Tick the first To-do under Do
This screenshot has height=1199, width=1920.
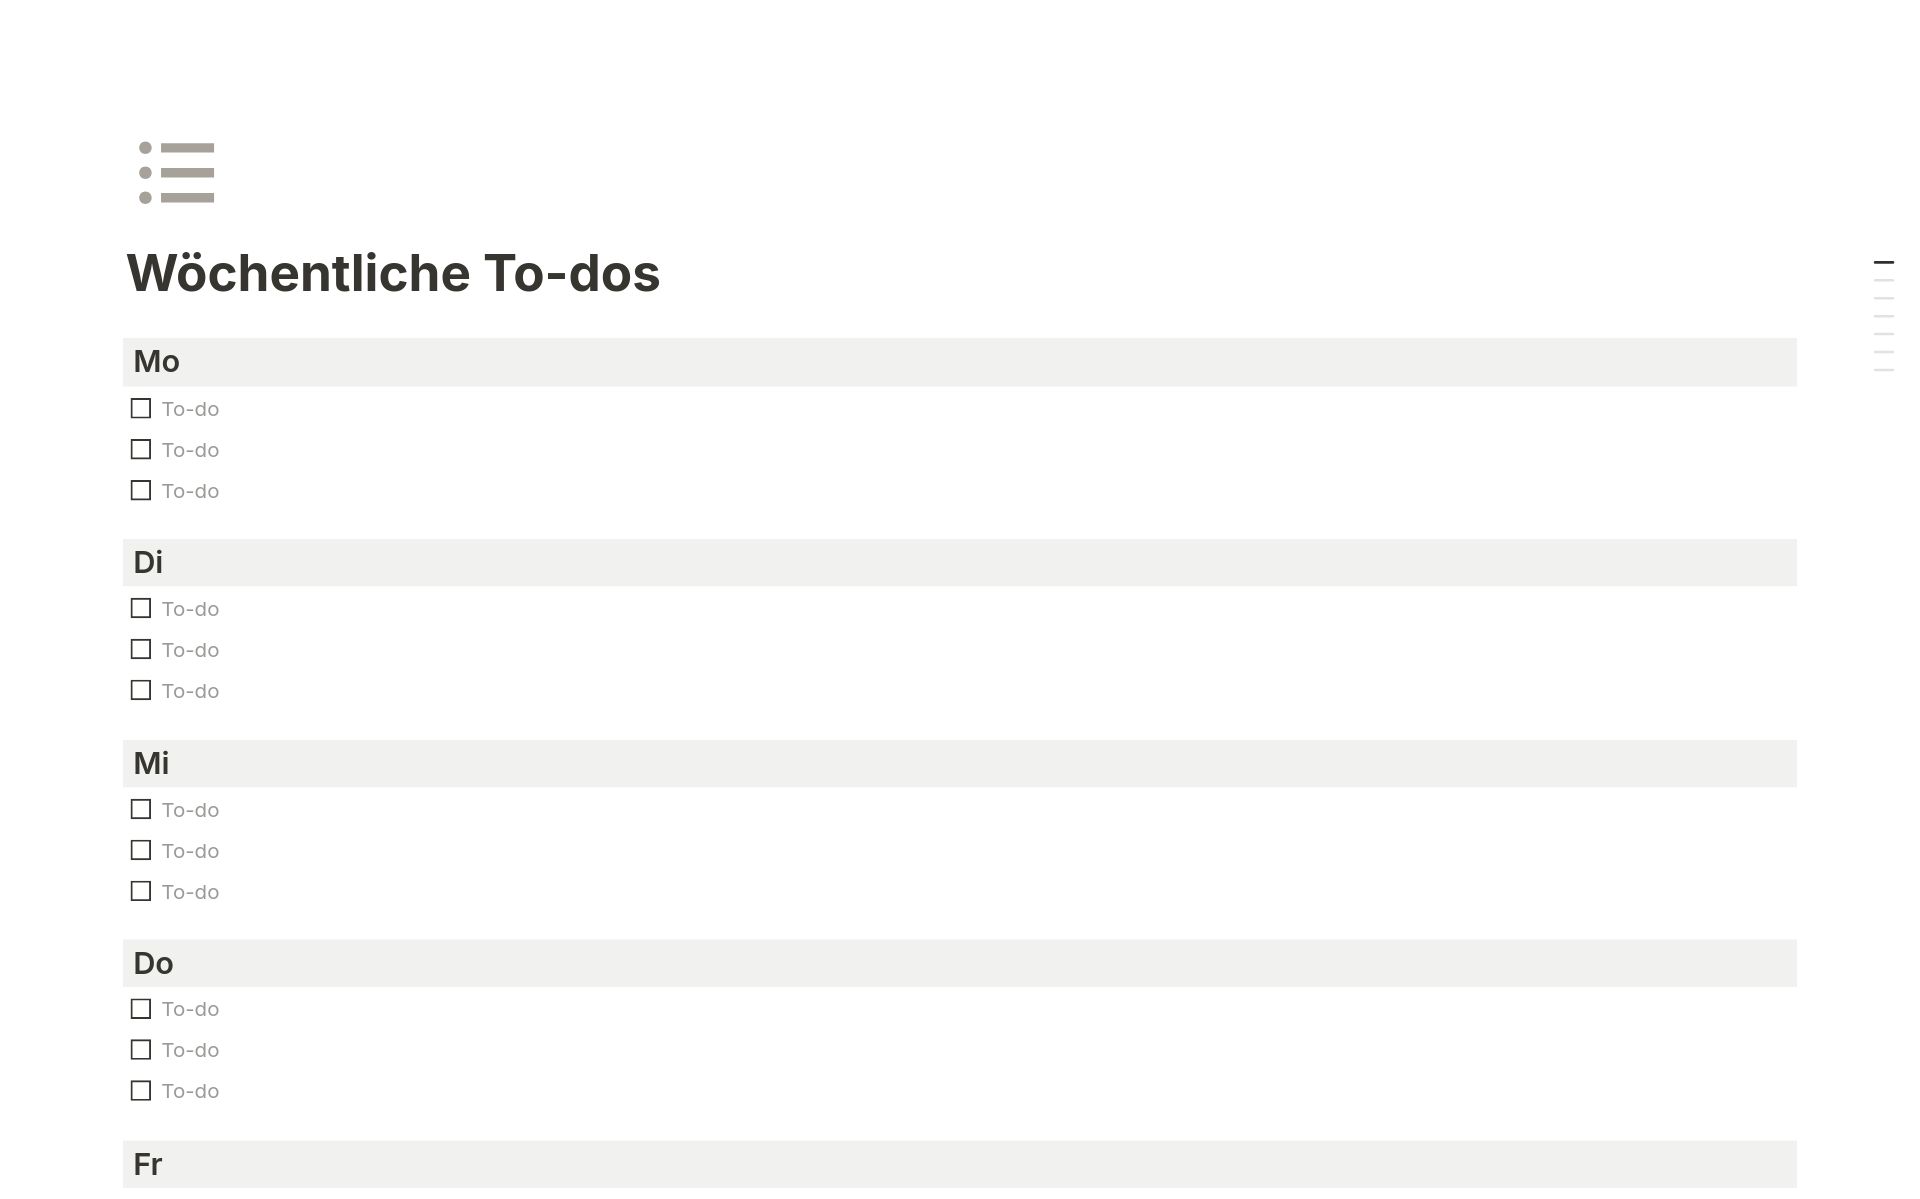pyautogui.click(x=140, y=1009)
